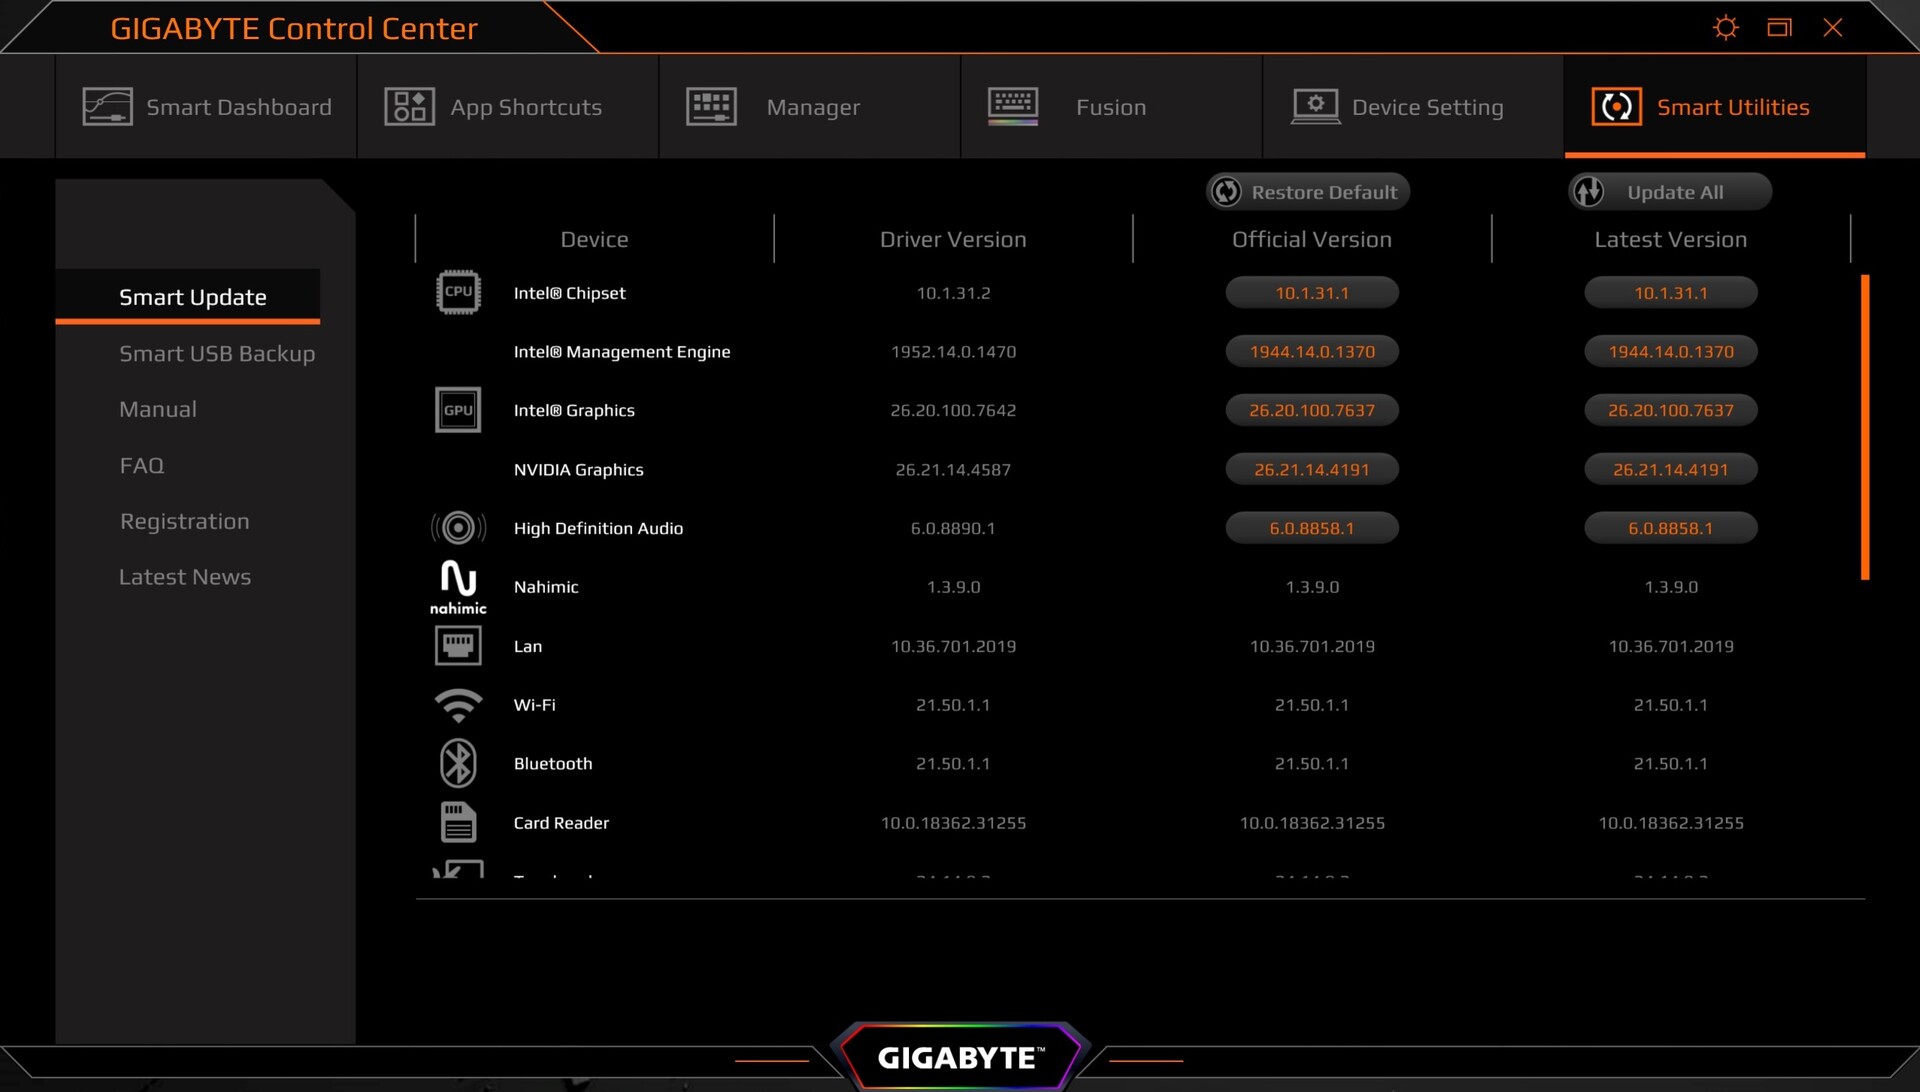This screenshot has width=1920, height=1092.
Task: Click the Intel Graphics GPU icon
Action: click(458, 410)
